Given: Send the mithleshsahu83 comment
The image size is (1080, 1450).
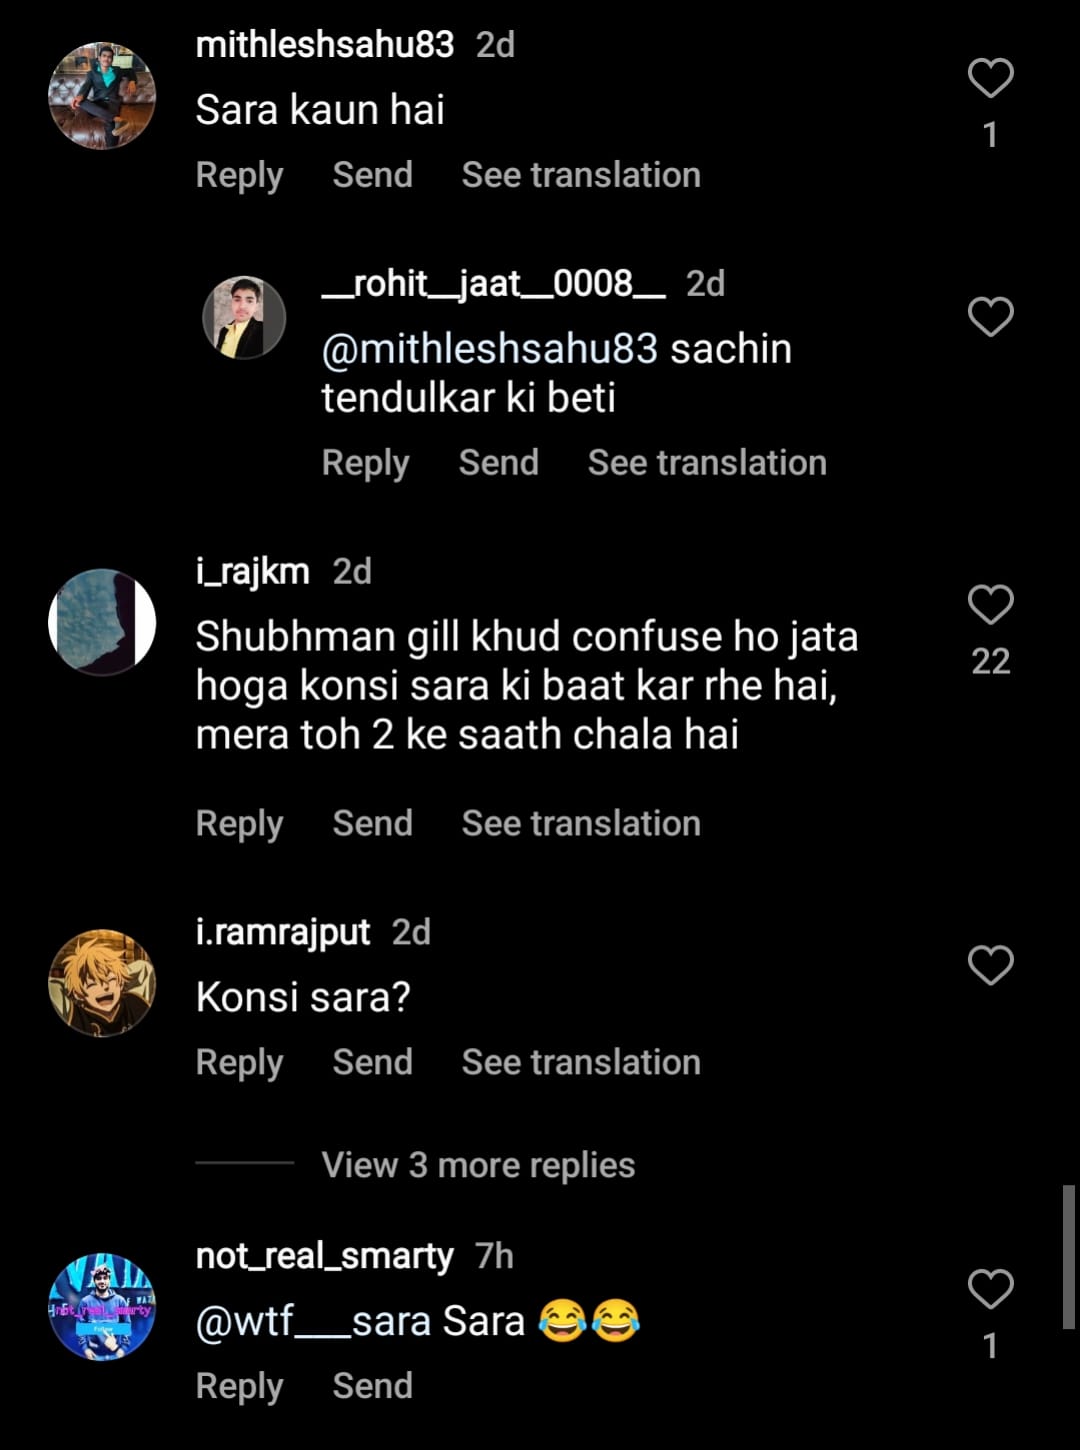Looking at the screenshot, I should pyautogui.click(x=372, y=175).
